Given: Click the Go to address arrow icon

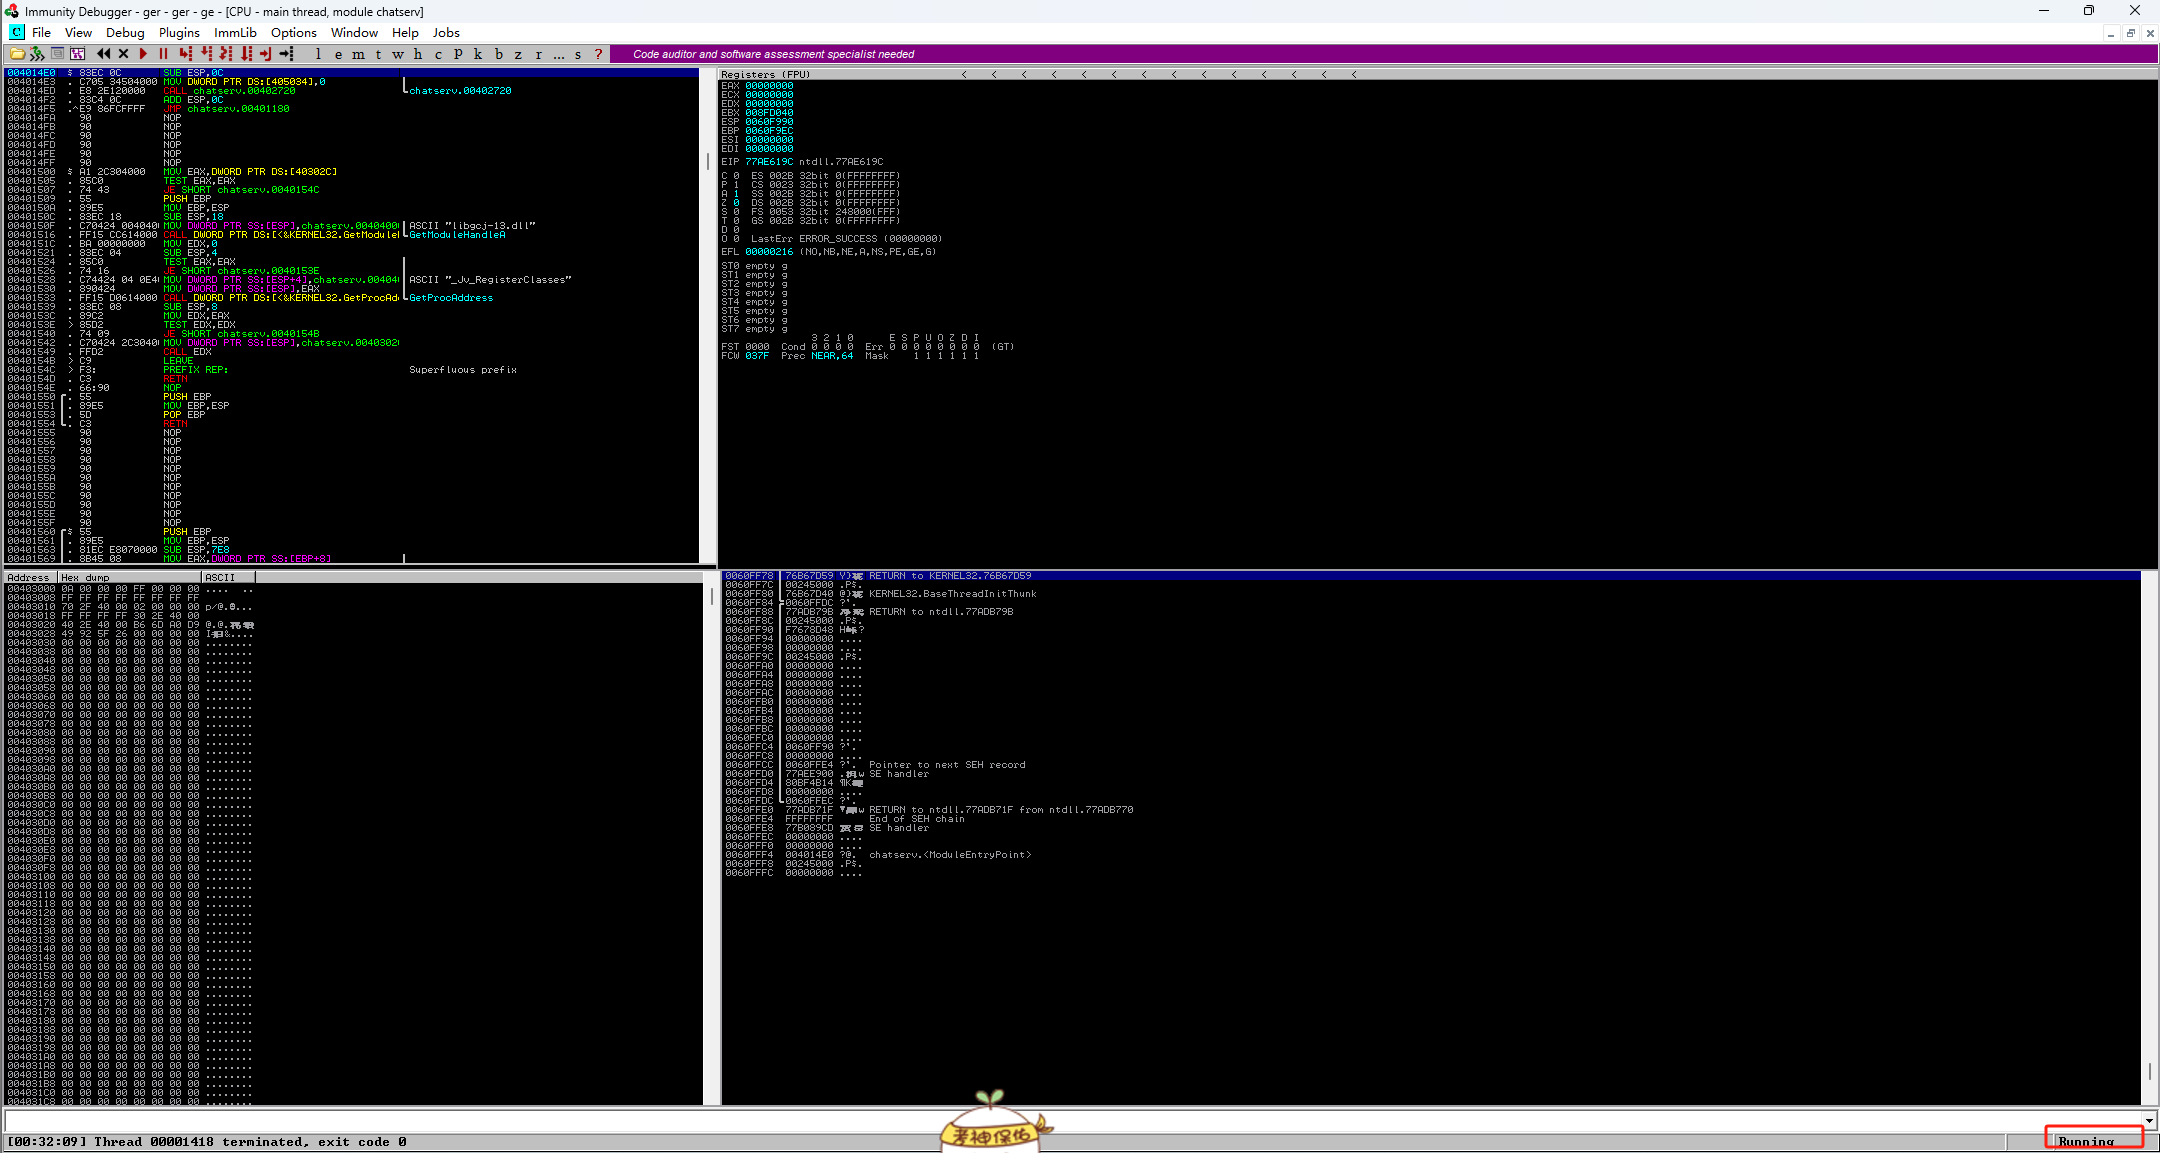Looking at the screenshot, I should pyautogui.click(x=286, y=54).
